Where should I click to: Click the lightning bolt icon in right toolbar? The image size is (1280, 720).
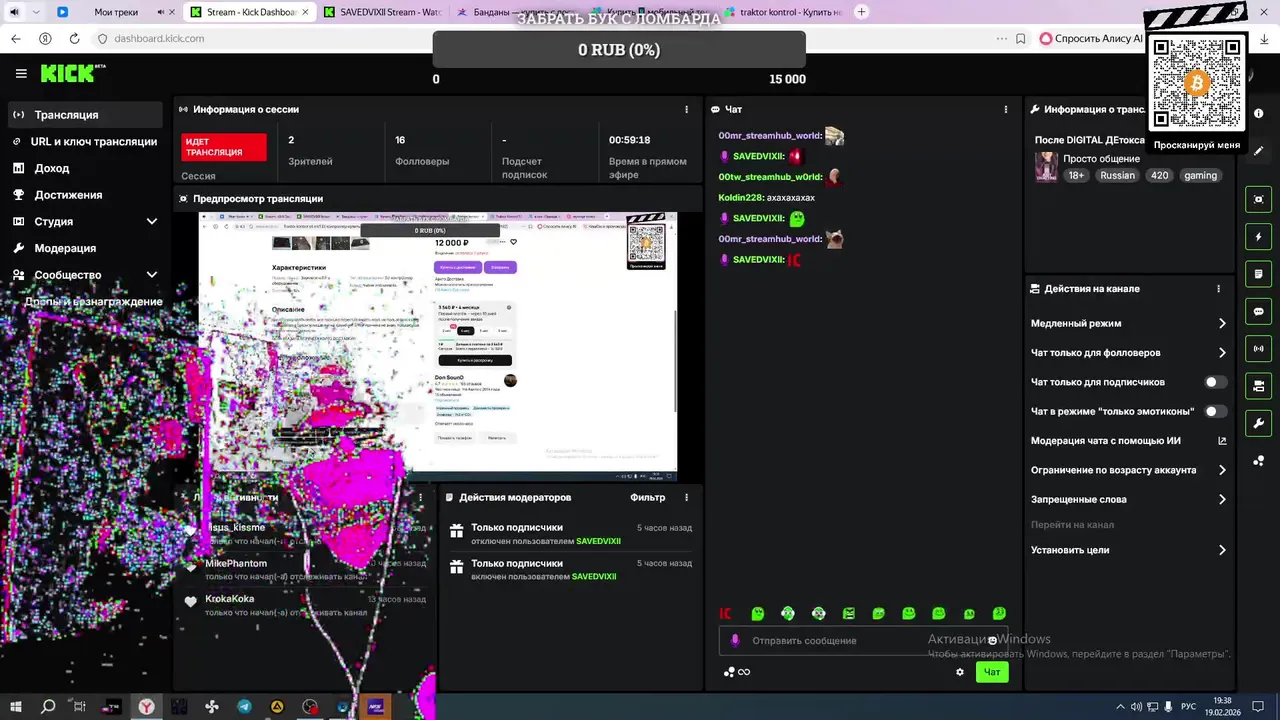(1258, 237)
